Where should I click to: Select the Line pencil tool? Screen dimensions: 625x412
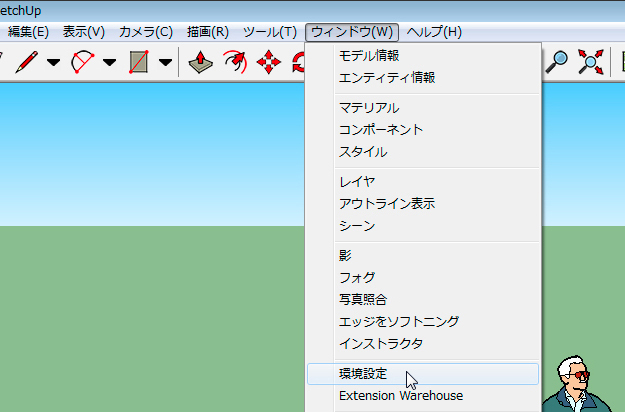27,62
